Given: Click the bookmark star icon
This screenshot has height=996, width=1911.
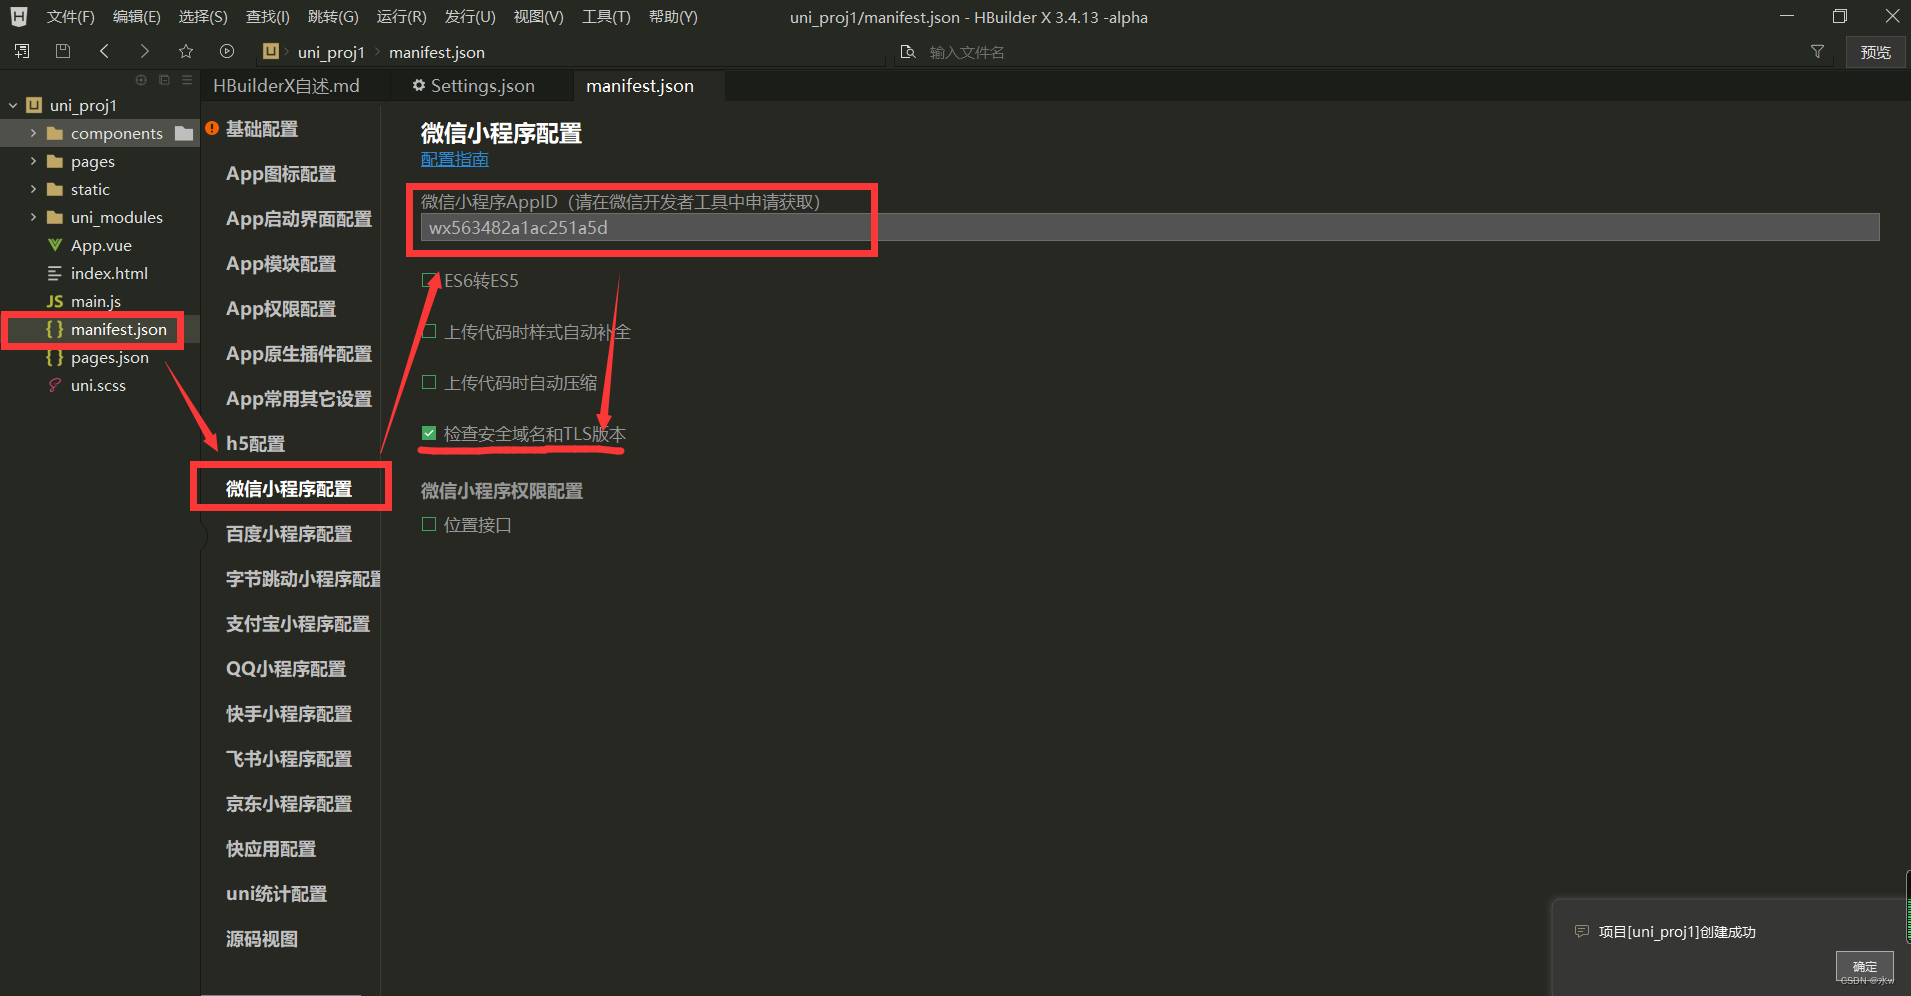Looking at the screenshot, I should 186,51.
